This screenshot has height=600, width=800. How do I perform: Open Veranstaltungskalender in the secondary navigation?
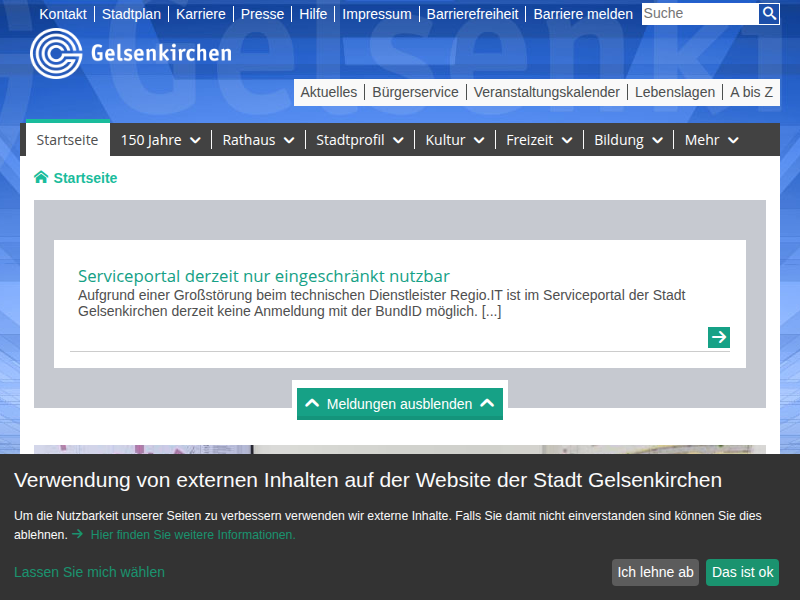[x=546, y=92]
